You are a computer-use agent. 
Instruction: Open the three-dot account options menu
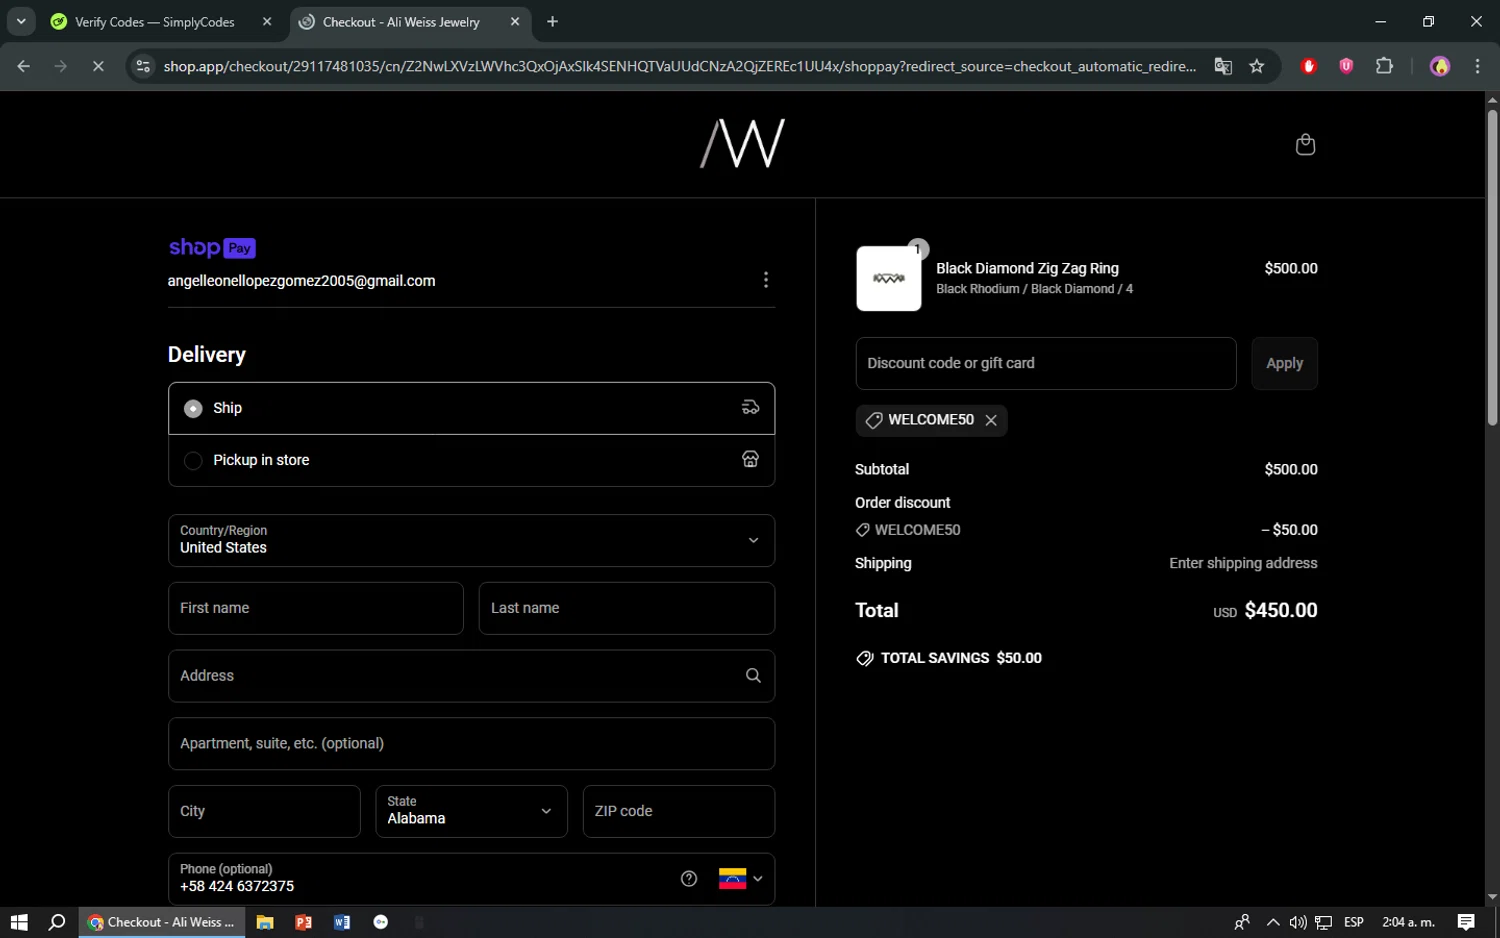tap(766, 280)
